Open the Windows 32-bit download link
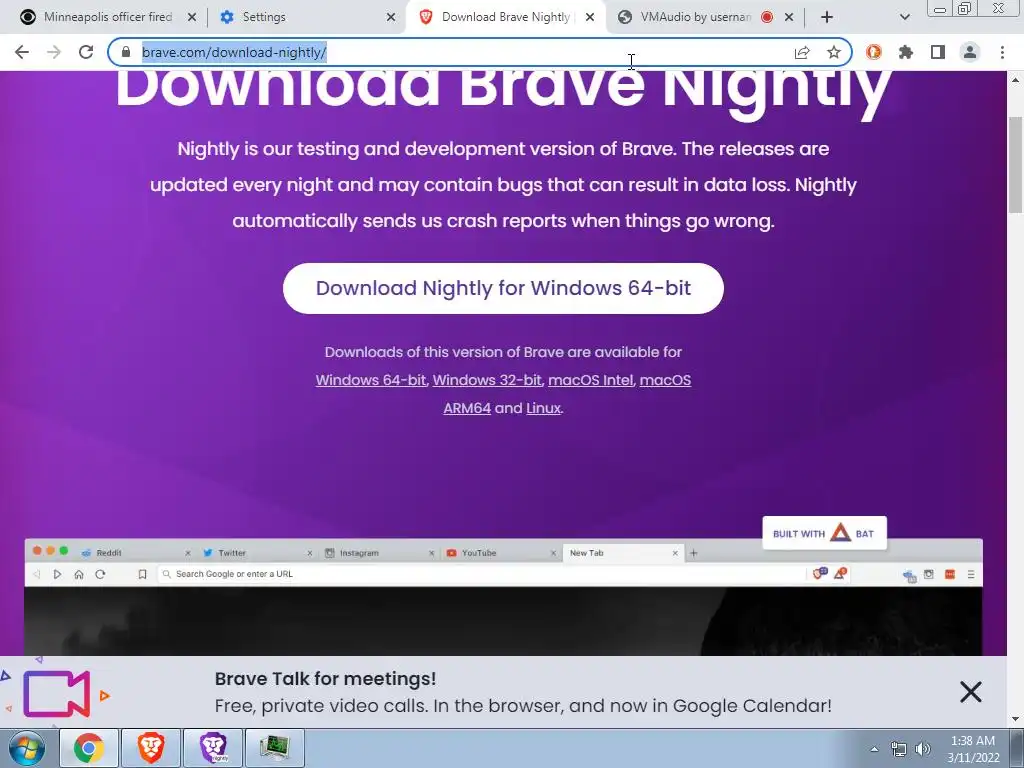 487,380
